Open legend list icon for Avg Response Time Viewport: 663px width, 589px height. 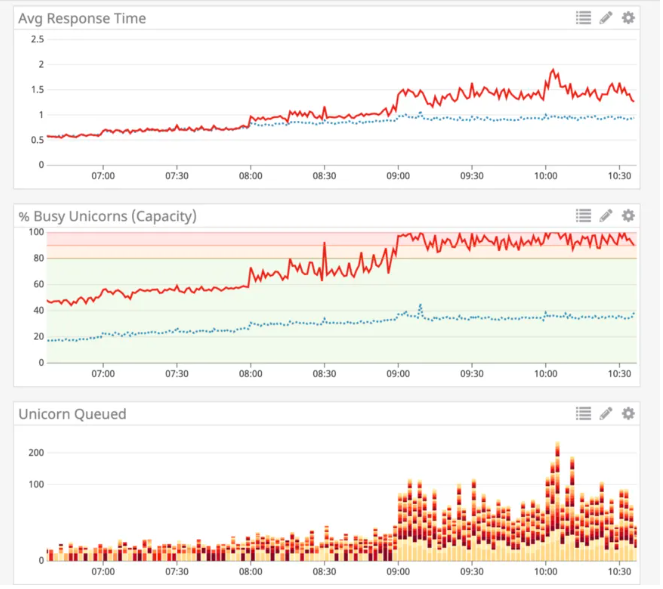[584, 18]
